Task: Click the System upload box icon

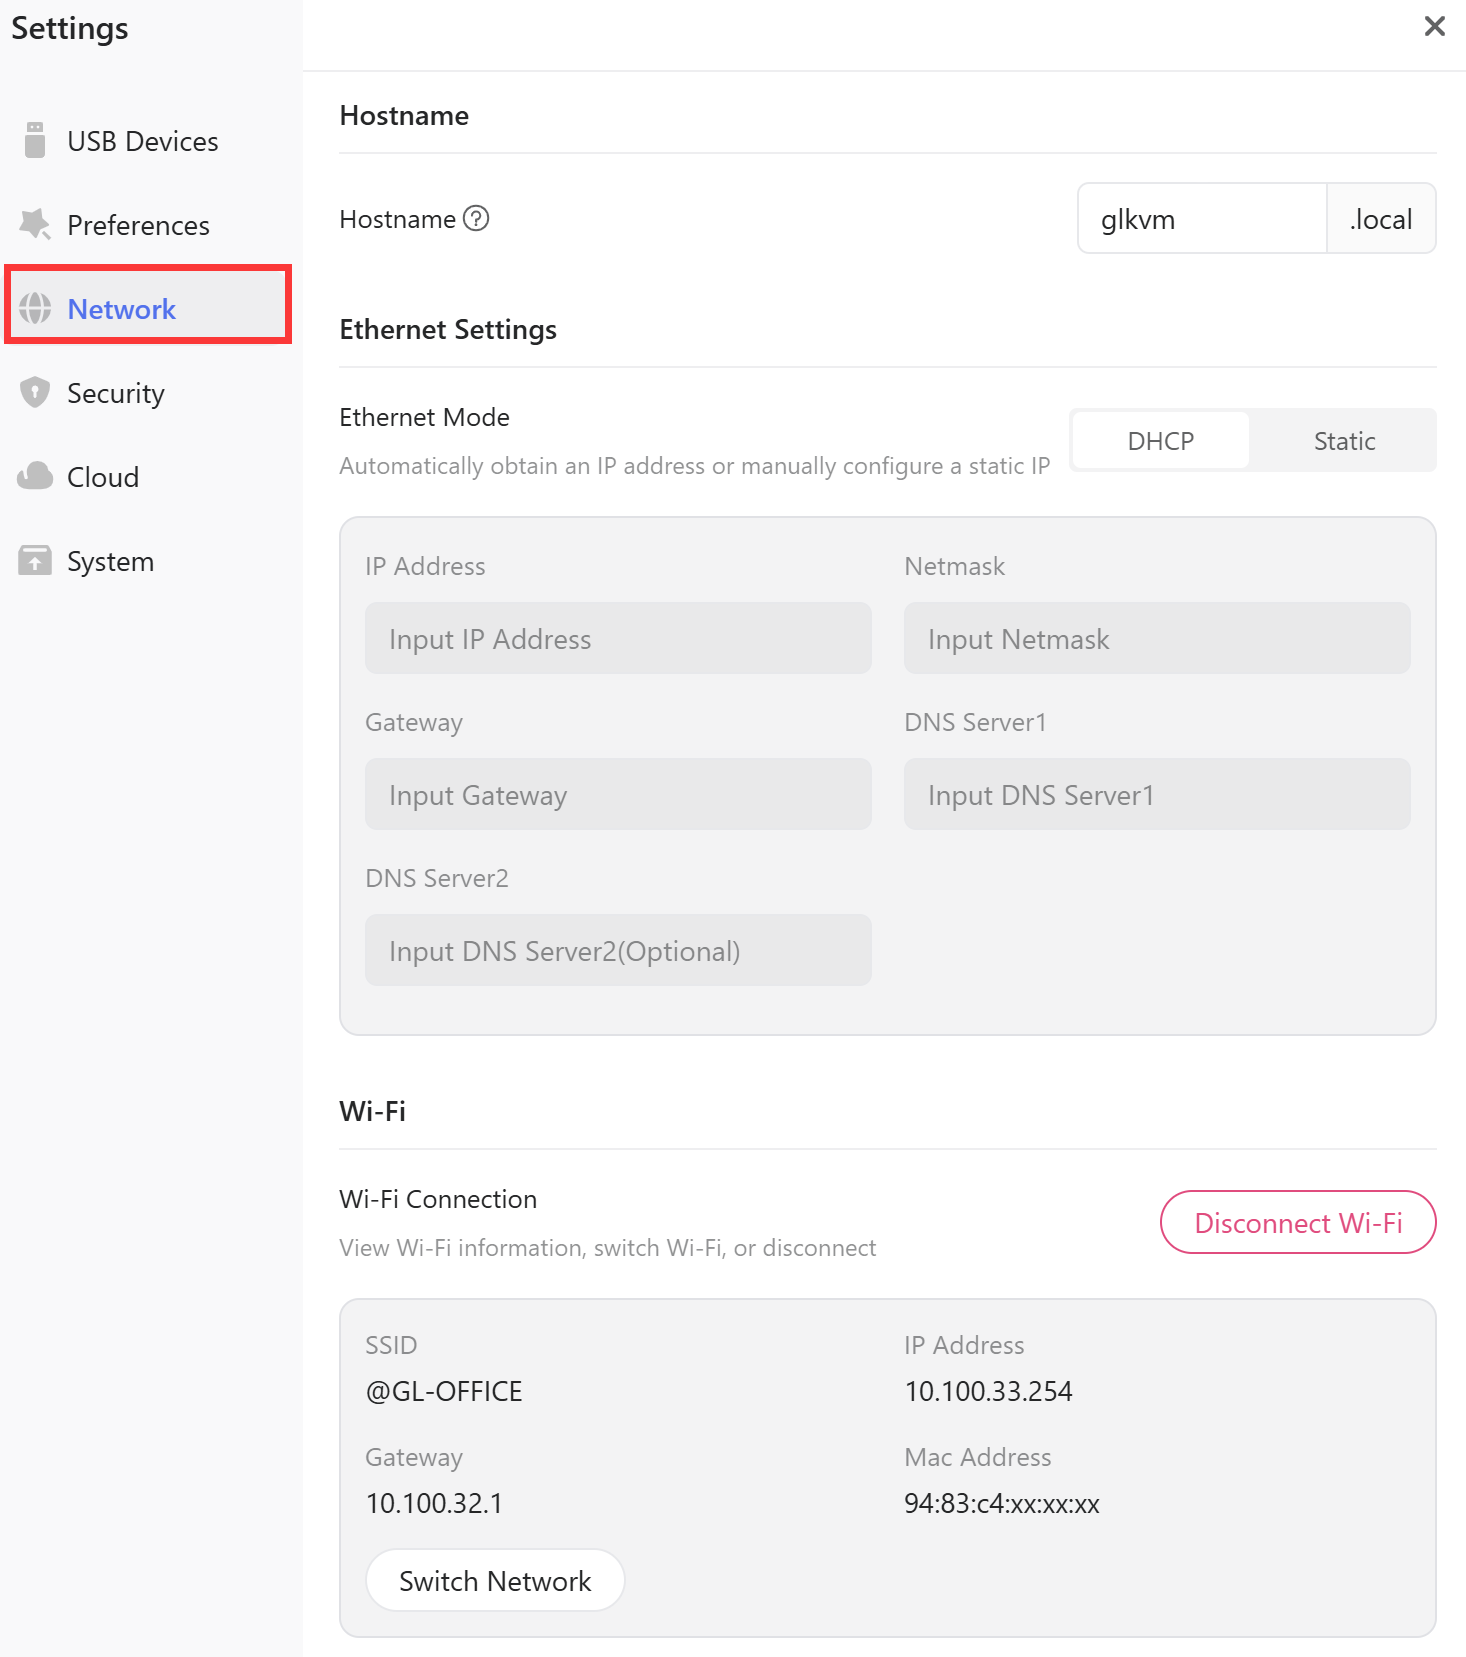Action: [35, 561]
